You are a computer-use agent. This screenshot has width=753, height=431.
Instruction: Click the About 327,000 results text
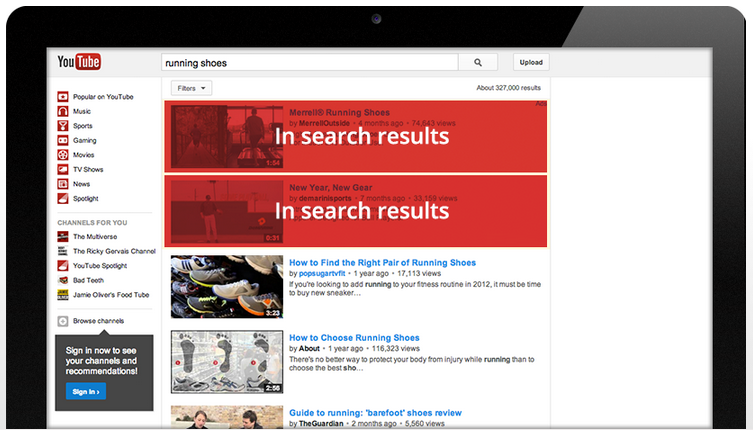coord(509,88)
